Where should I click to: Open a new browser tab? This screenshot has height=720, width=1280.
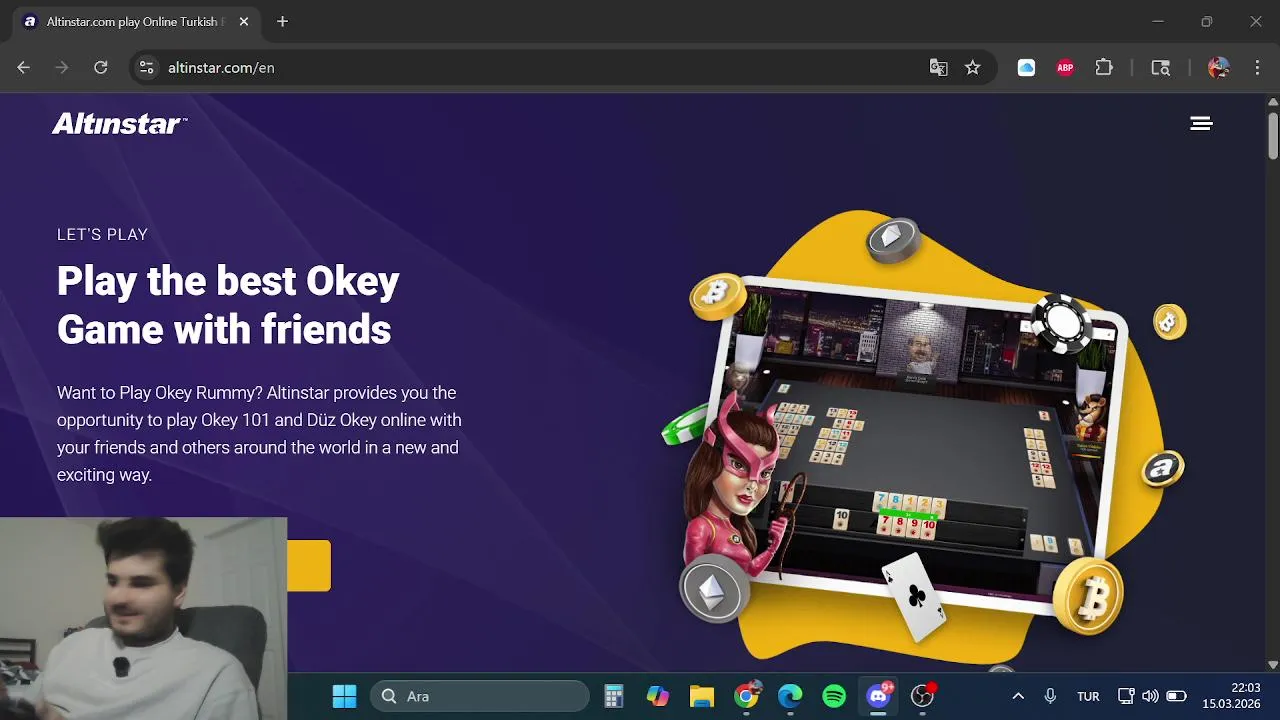pyautogui.click(x=282, y=21)
